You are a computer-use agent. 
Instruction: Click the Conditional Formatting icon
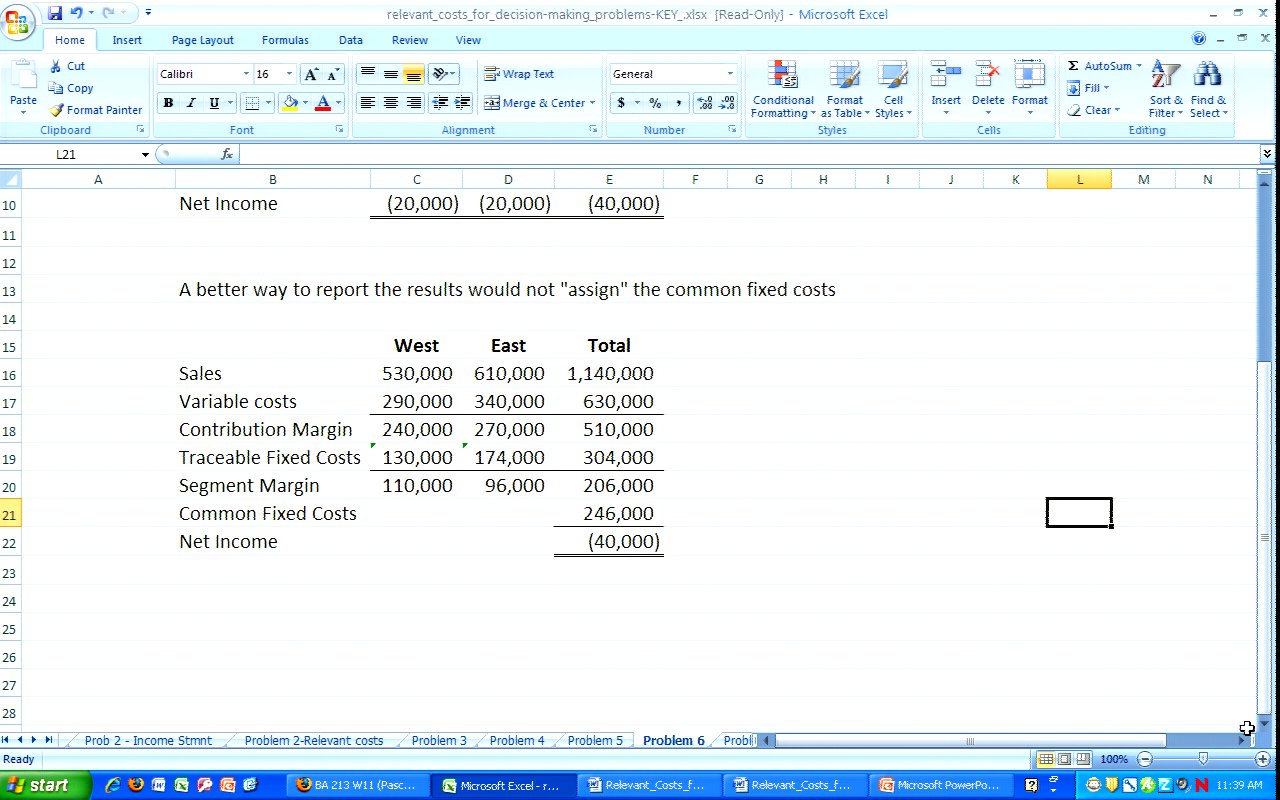pyautogui.click(x=782, y=76)
